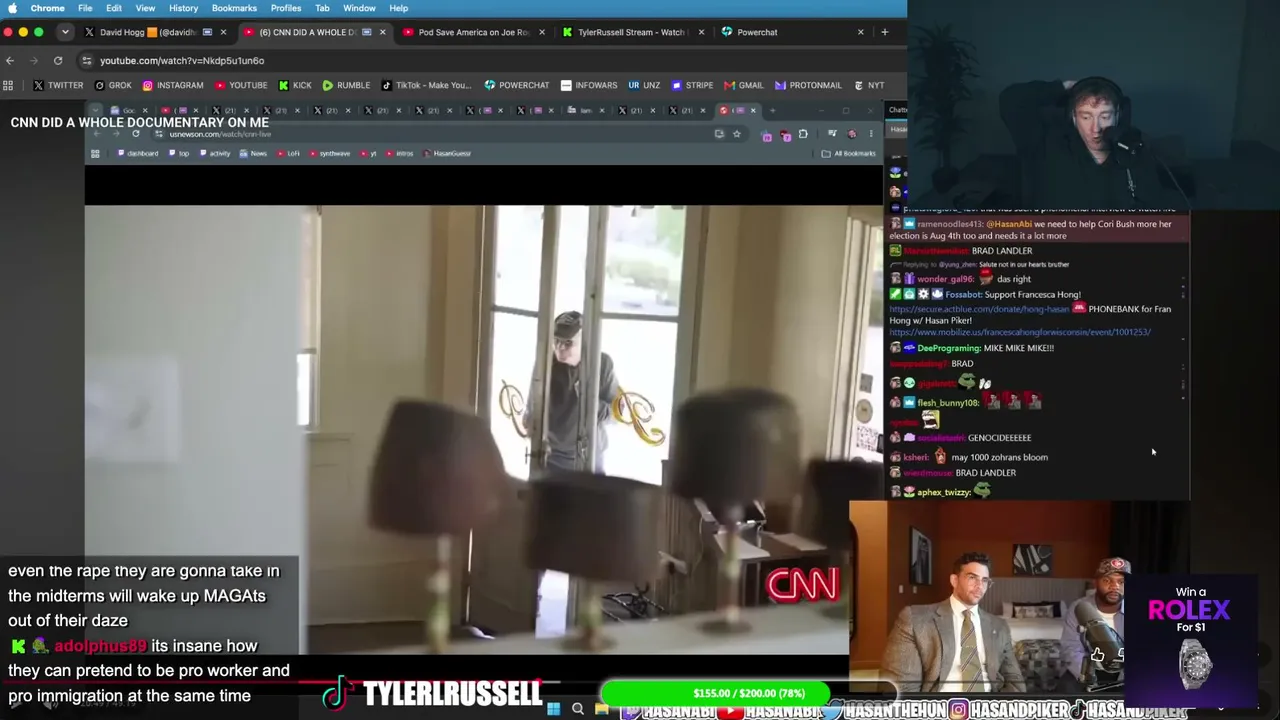Open the Profiles menu

click(286, 8)
